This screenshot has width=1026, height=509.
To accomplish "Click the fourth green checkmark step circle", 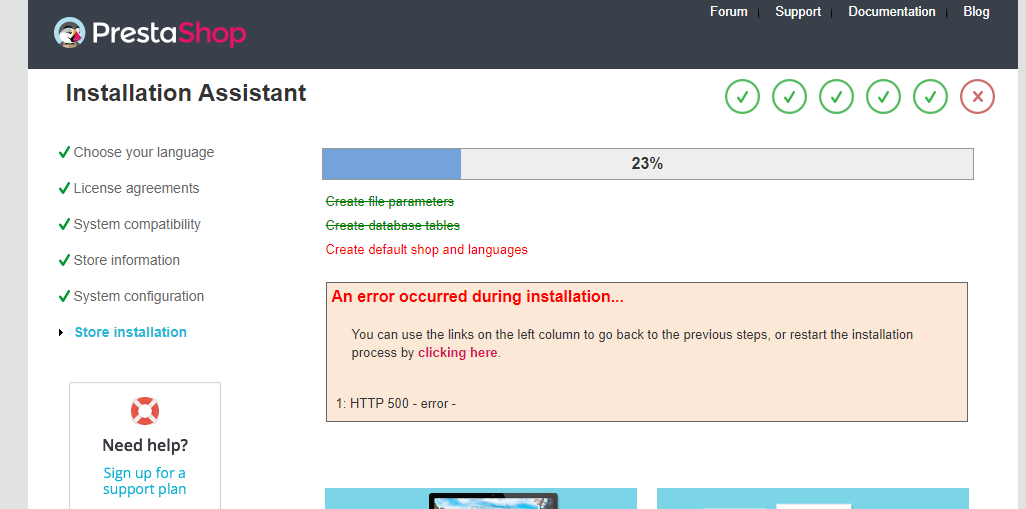I will click(x=883, y=97).
